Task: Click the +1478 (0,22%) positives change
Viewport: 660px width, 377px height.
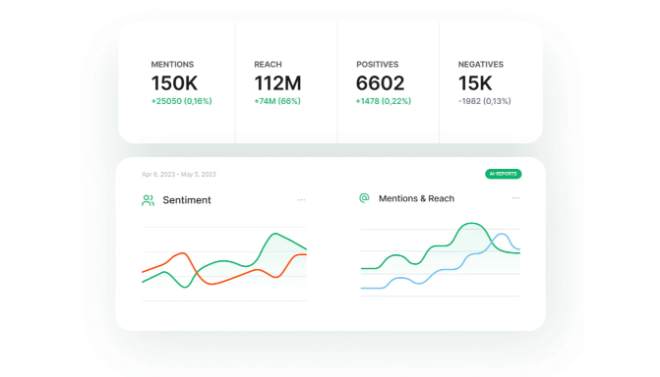Action: tap(383, 101)
